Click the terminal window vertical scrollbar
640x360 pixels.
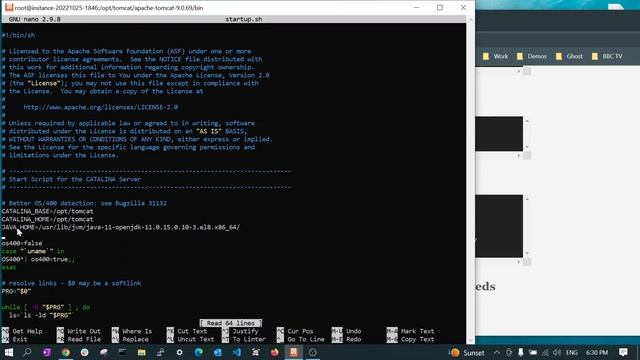point(470,180)
